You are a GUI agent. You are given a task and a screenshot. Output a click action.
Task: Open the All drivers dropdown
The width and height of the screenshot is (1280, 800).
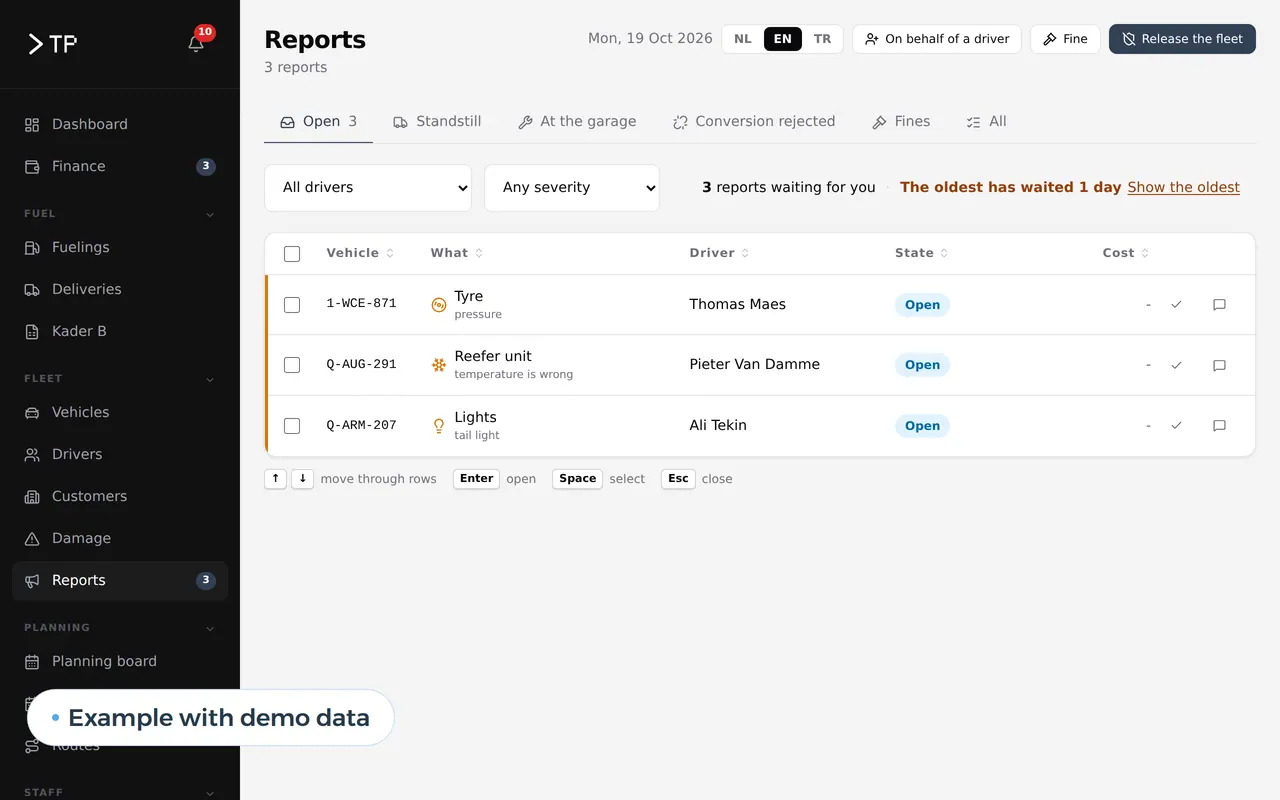[368, 188]
